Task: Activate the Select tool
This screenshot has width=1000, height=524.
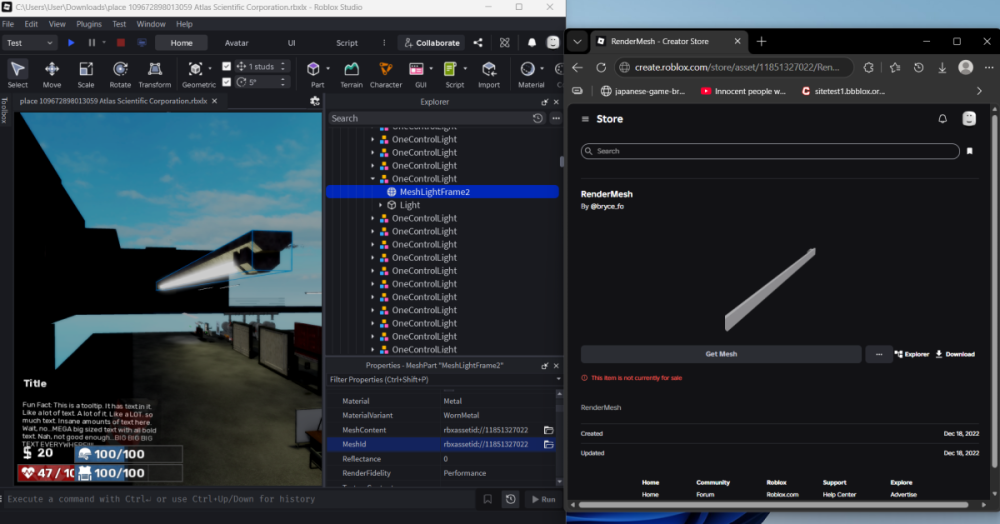Action: [18, 74]
